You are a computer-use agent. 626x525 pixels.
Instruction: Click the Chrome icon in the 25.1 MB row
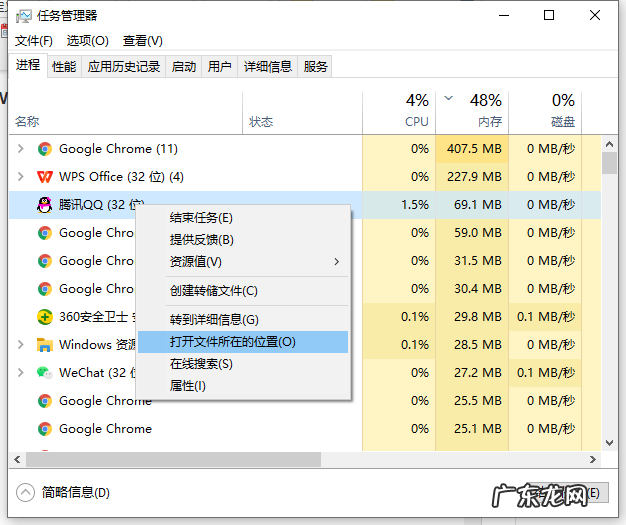45,429
